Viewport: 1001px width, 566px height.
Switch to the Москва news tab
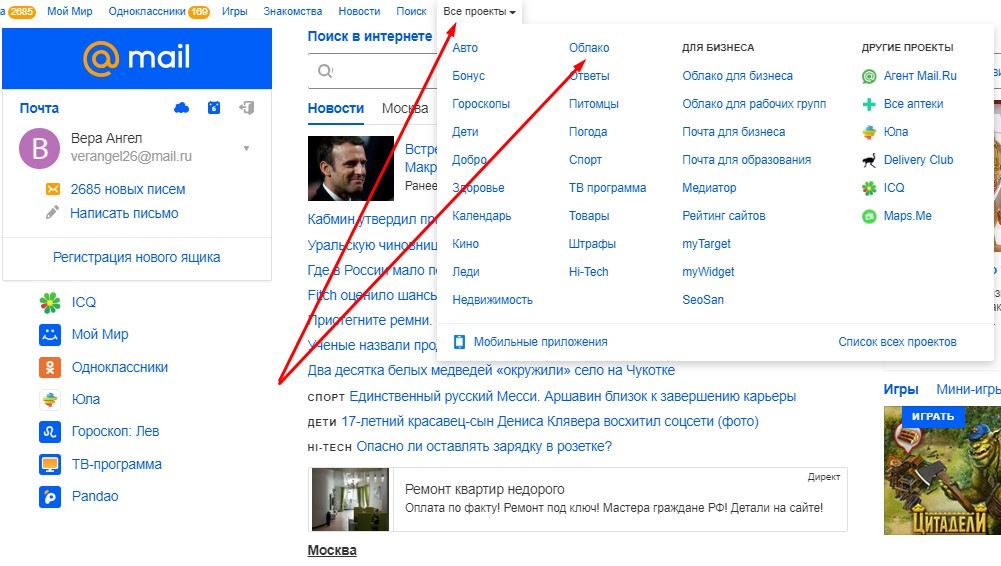tap(405, 108)
